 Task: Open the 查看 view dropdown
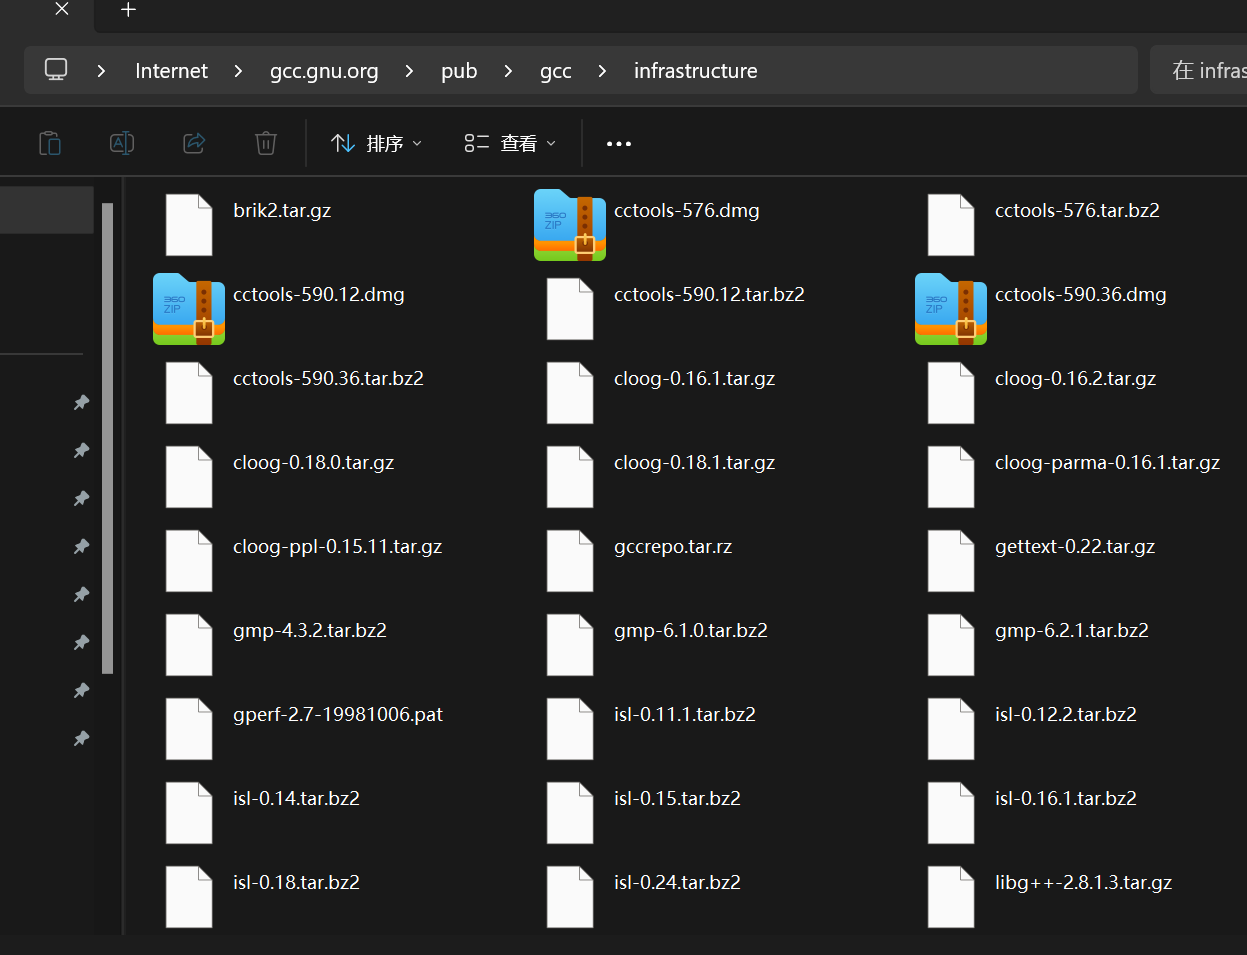[510, 144]
